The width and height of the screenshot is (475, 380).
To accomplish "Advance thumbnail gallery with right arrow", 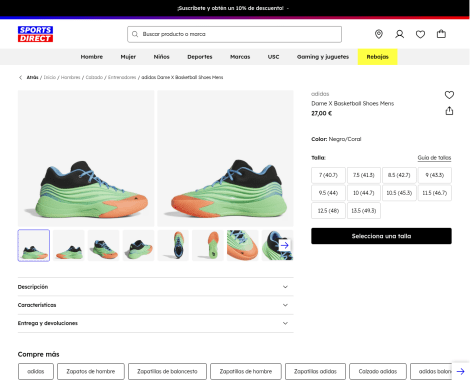I will pyautogui.click(x=284, y=245).
